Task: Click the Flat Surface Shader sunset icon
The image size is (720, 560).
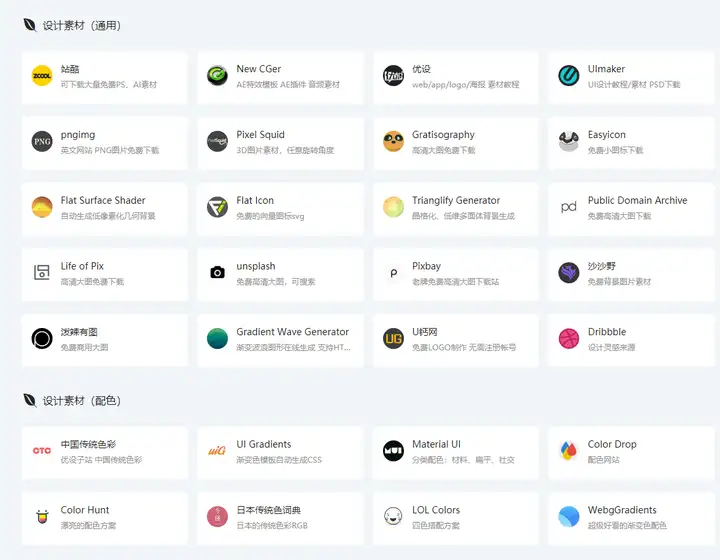Action: click(x=42, y=207)
